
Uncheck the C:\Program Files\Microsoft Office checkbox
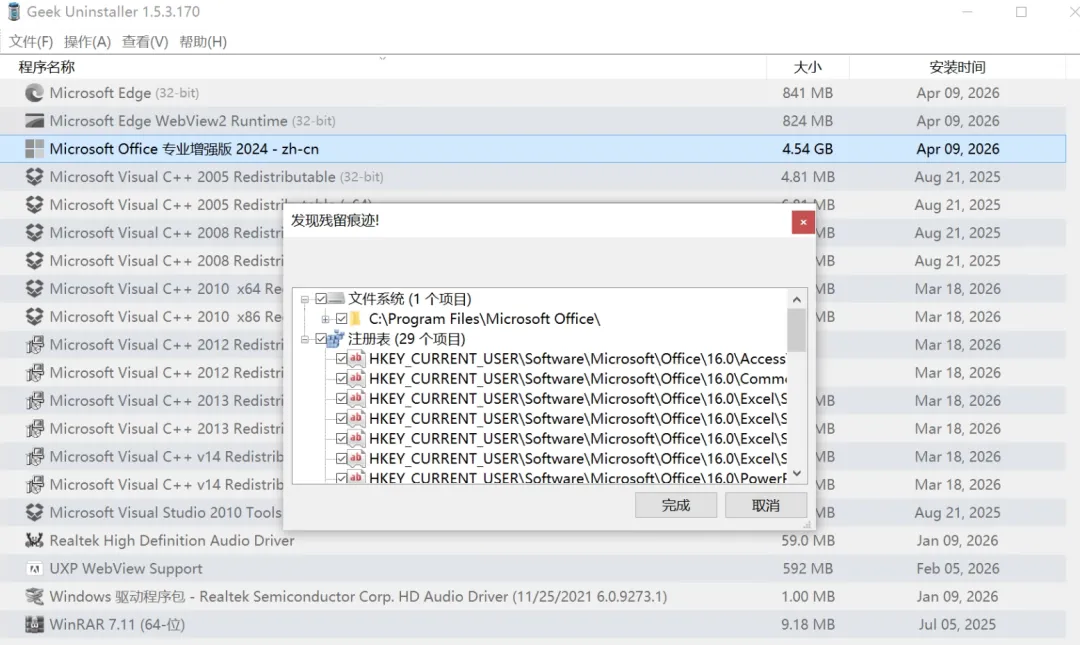[x=342, y=319]
